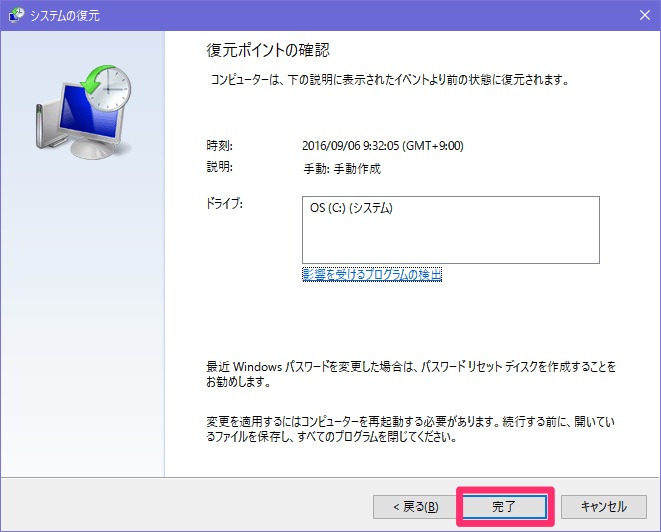Click the sentence beginning コンピューターは、下の説明
Screen dimensions: 661x532
(390, 79)
